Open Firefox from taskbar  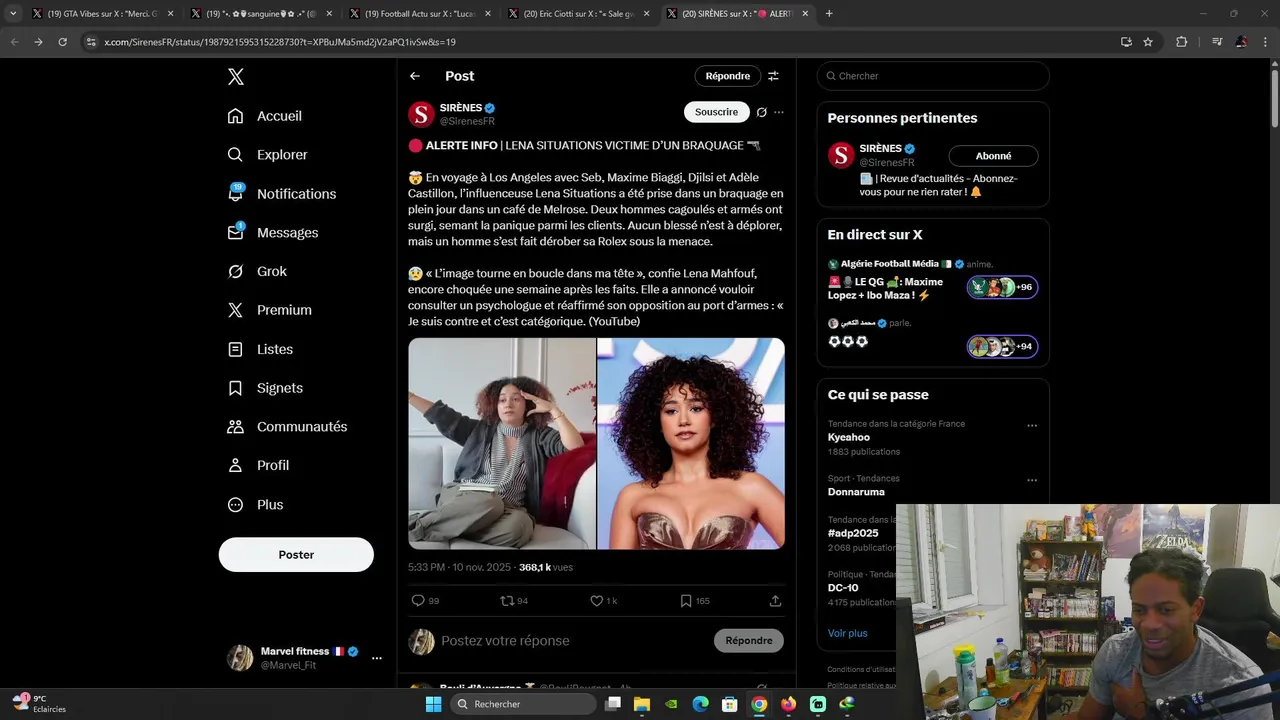coord(789,704)
